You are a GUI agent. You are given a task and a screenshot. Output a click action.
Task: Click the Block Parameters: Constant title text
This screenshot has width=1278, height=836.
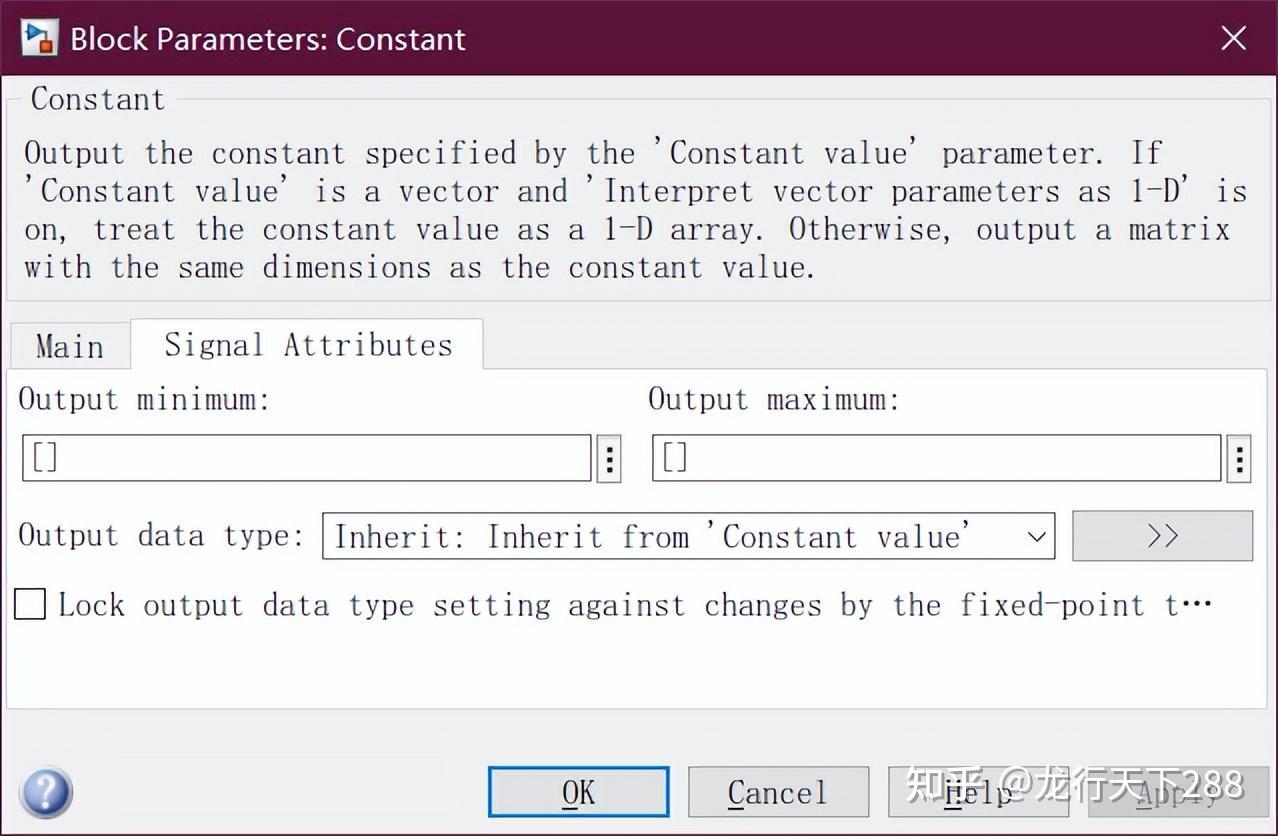pos(268,39)
